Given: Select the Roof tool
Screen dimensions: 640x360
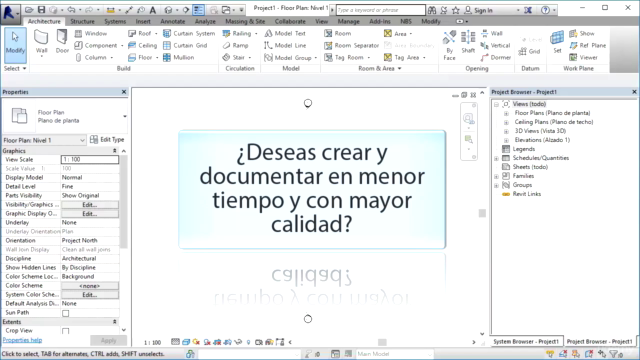Looking at the screenshot, I should pos(140,33).
